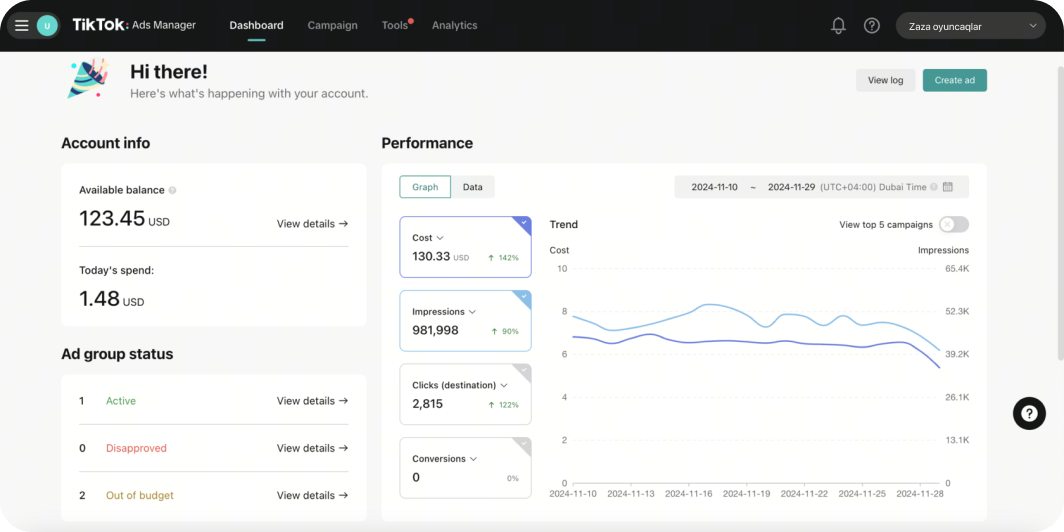Click the calendar icon in date range
This screenshot has width=1064, height=532.
[948, 187]
